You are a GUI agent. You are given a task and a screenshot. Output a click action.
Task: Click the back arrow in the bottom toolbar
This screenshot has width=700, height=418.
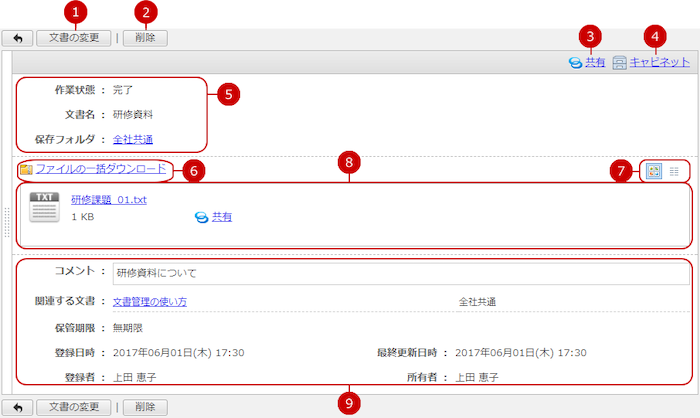pos(17,407)
